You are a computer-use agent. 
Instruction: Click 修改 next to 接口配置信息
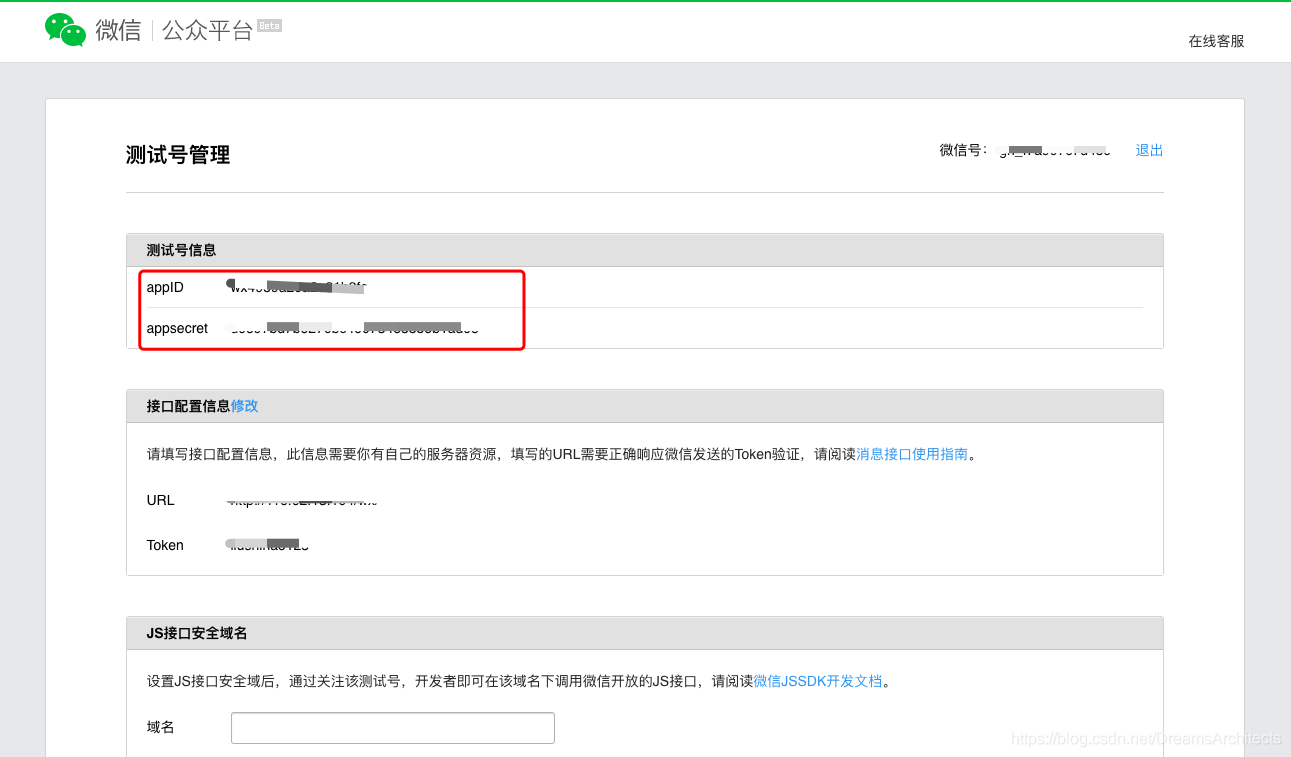click(x=245, y=405)
